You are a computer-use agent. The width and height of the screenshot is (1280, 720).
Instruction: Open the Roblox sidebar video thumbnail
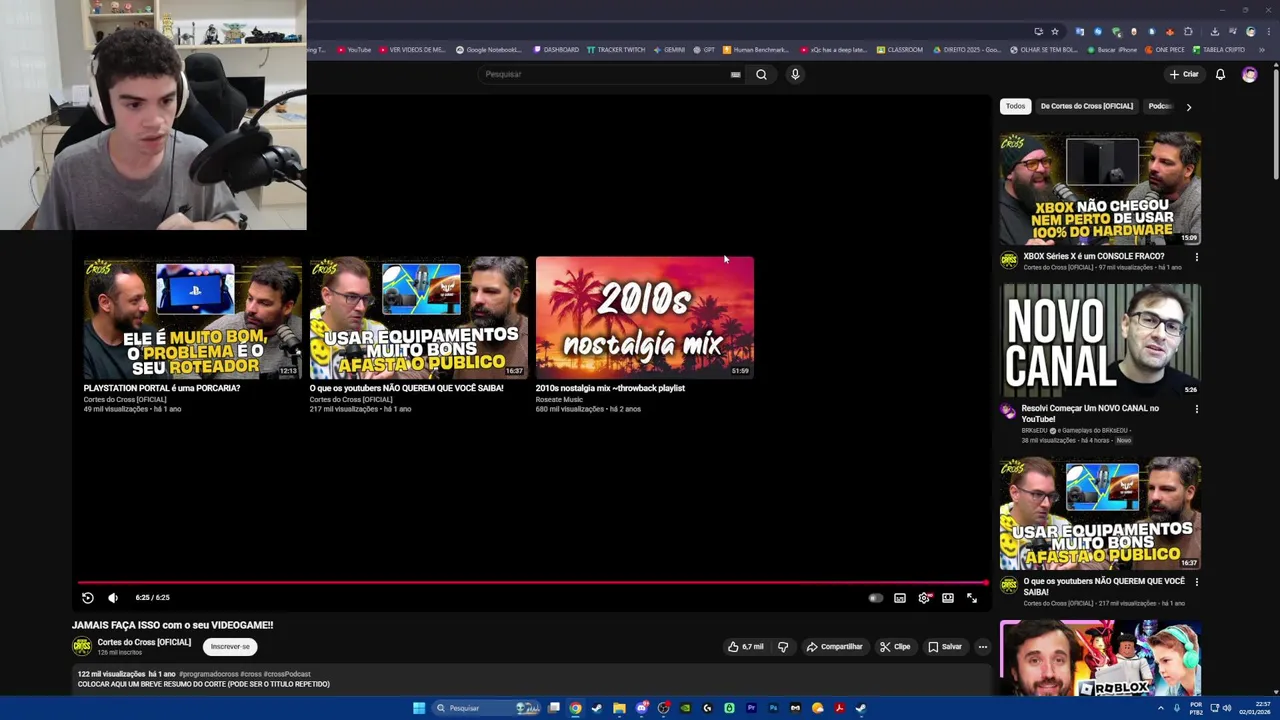(1100, 658)
